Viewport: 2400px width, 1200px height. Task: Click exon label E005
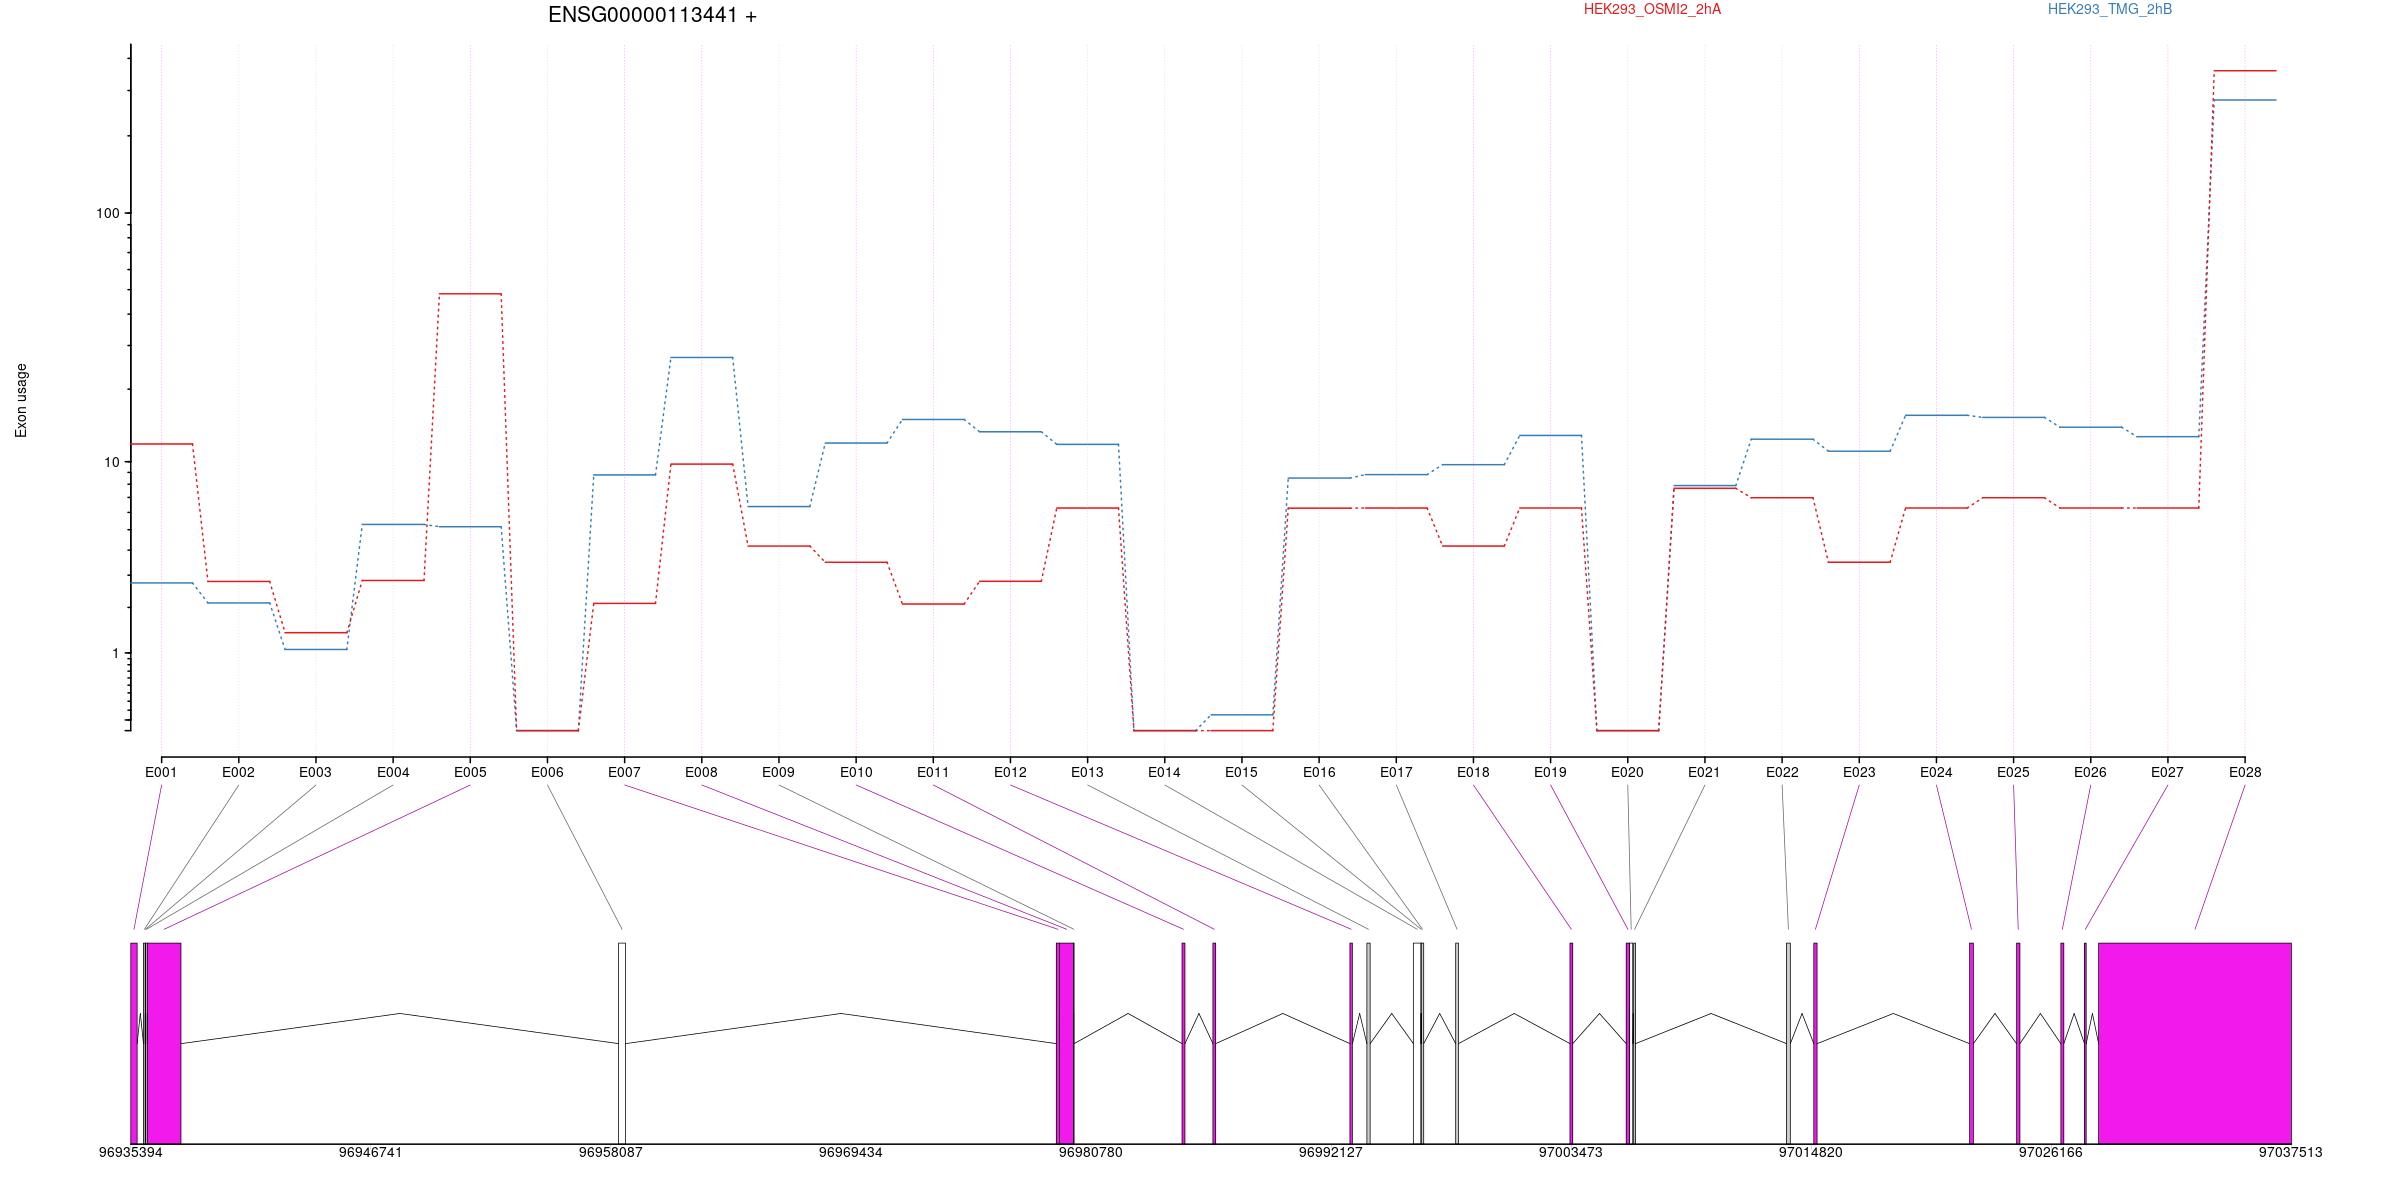pyautogui.click(x=470, y=772)
